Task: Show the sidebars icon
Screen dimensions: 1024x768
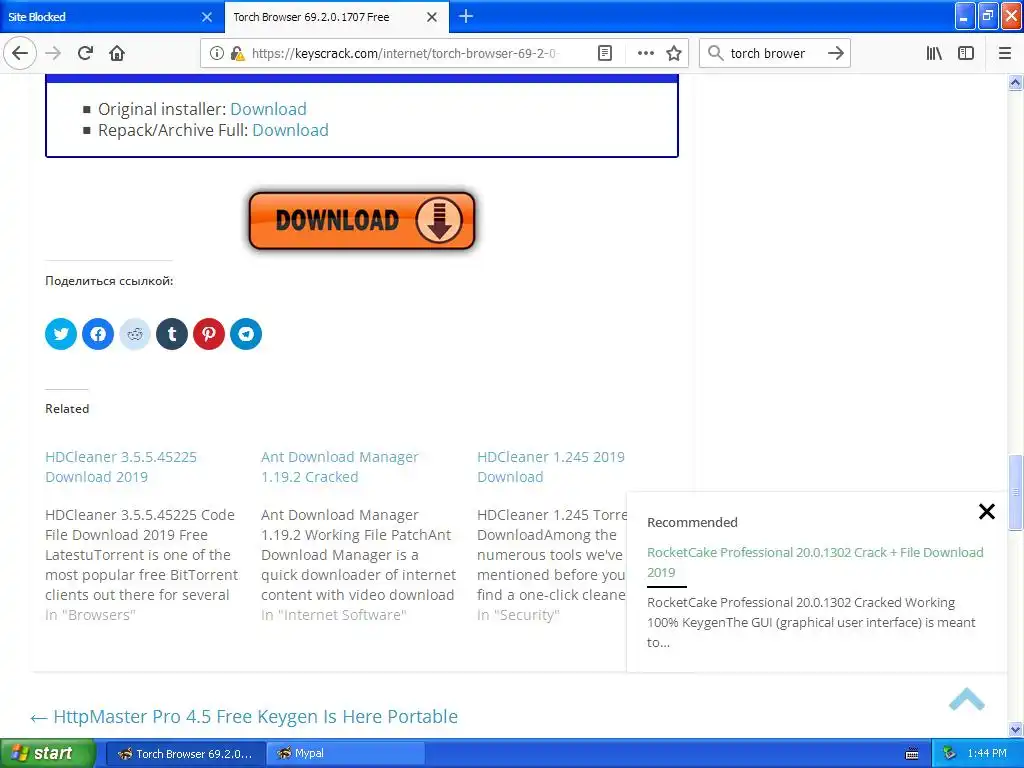Action: pos(966,54)
